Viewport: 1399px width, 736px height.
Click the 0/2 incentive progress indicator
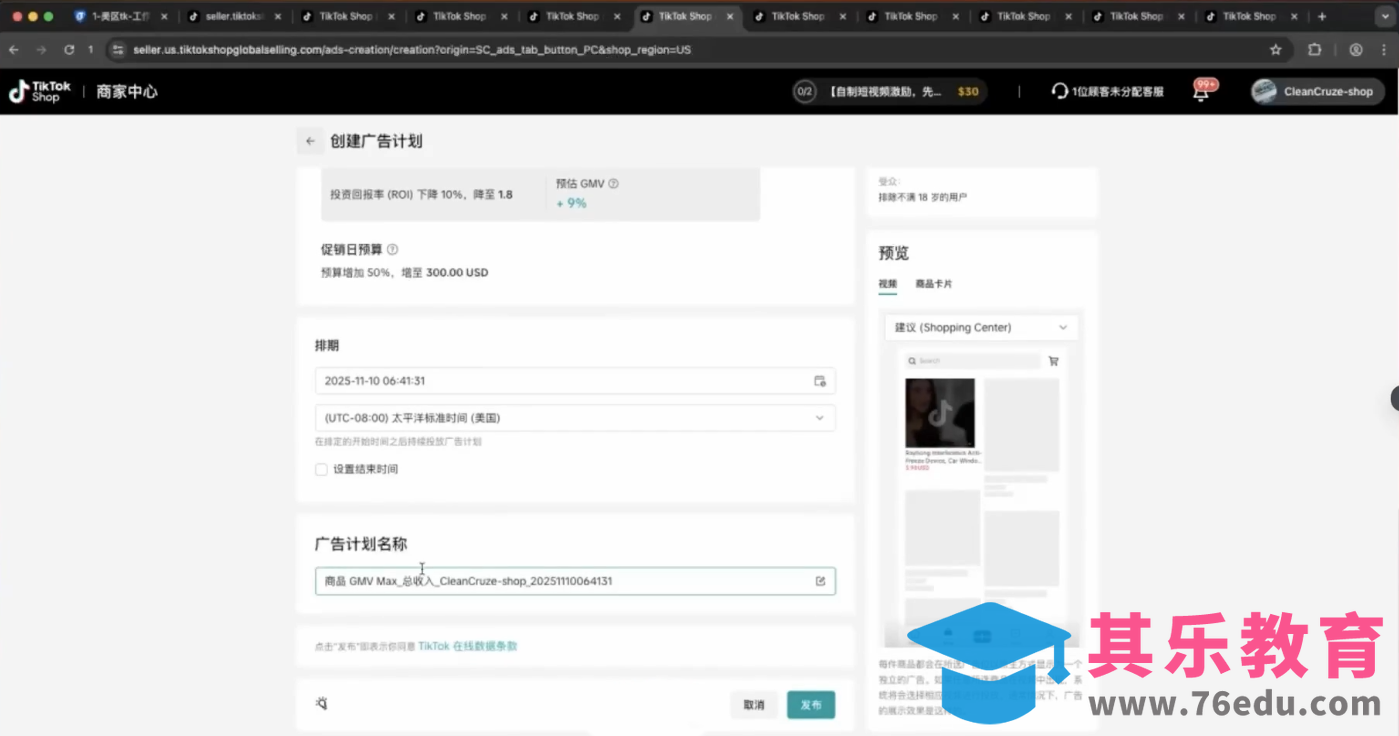click(805, 91)
